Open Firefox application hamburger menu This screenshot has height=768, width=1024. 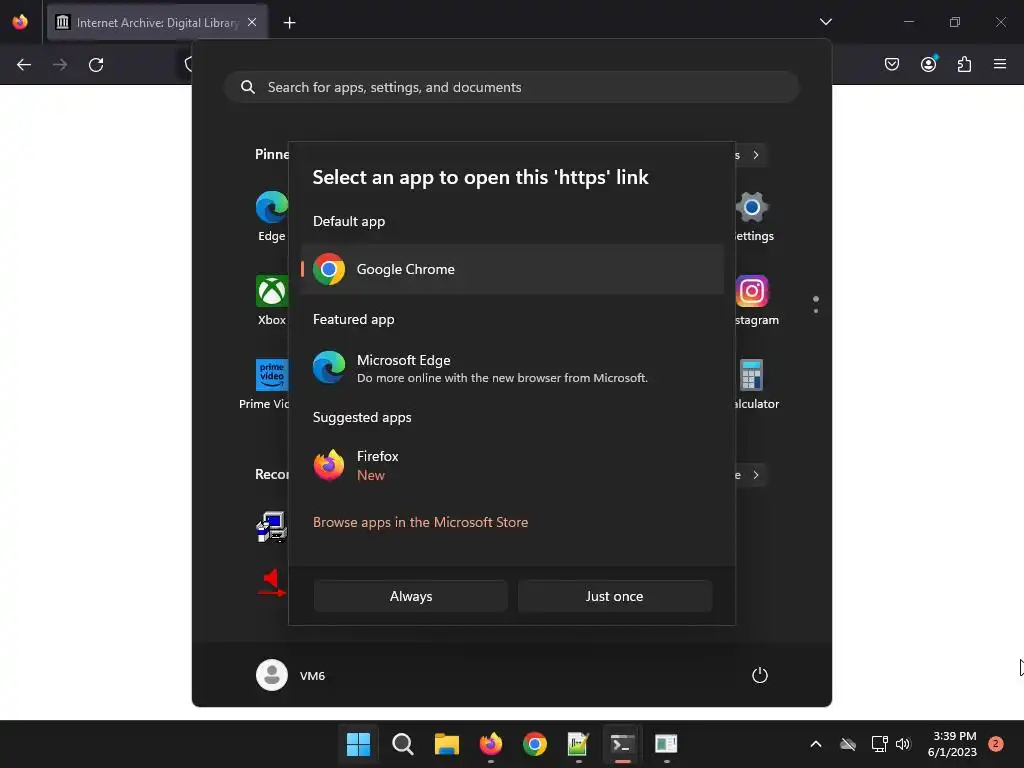(x=1000, y=64)
